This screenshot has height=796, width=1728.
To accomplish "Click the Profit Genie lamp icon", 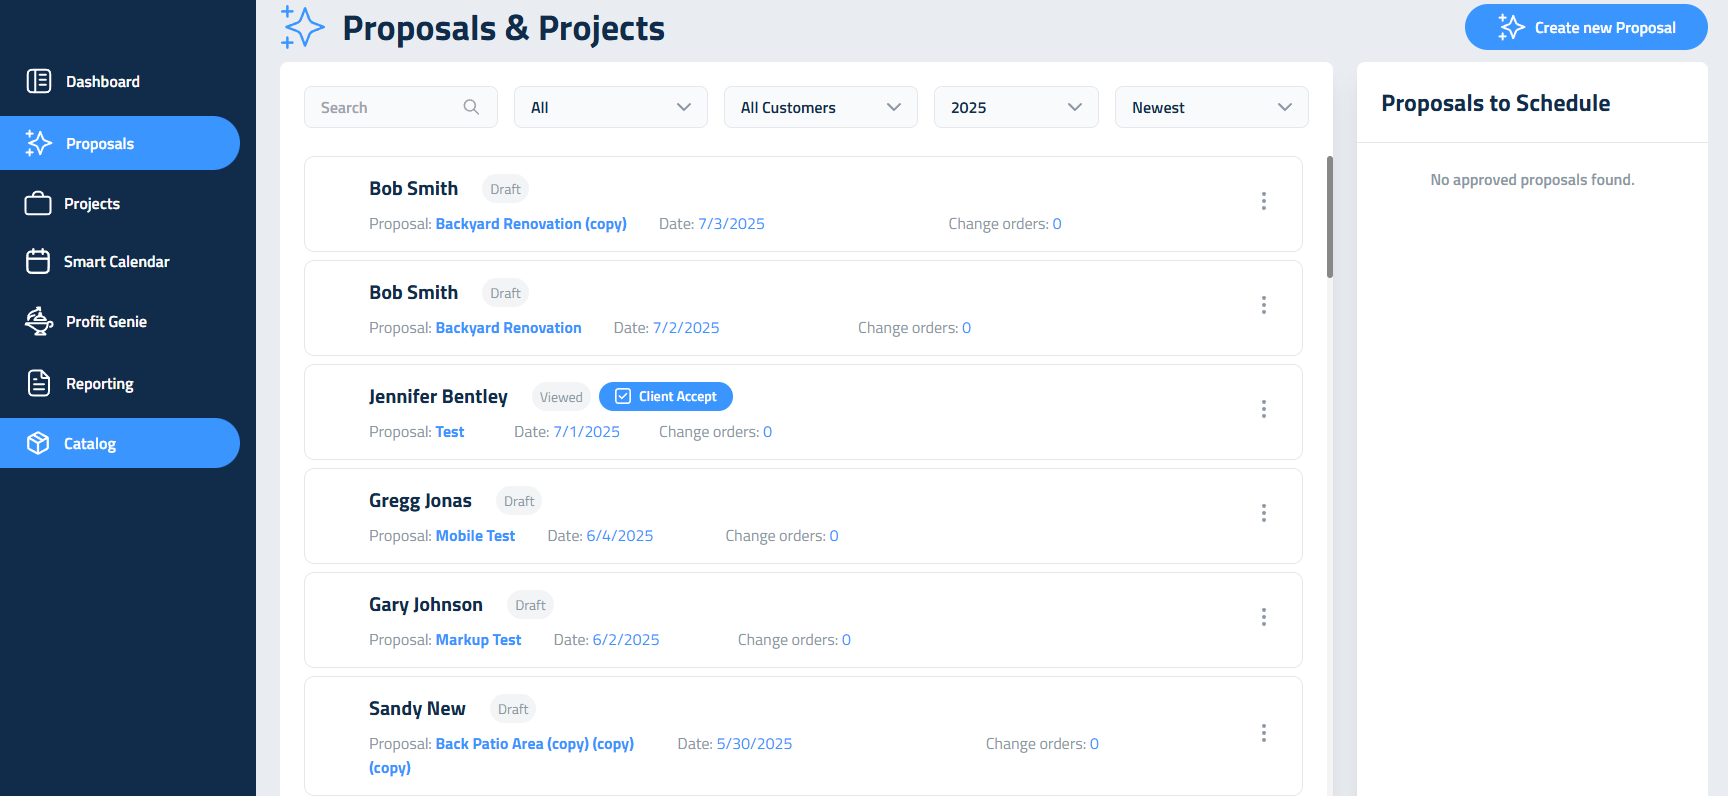I will [39, 321].
